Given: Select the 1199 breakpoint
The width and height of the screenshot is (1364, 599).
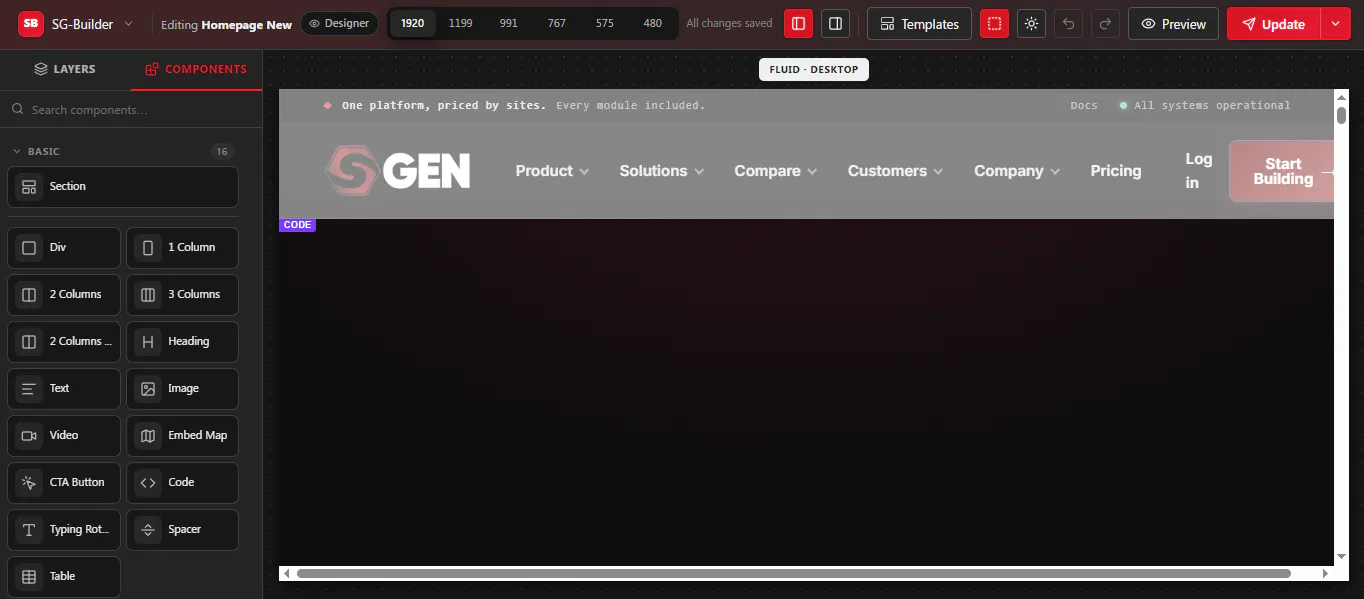Looking at the screenshot, I should (460, 23).
